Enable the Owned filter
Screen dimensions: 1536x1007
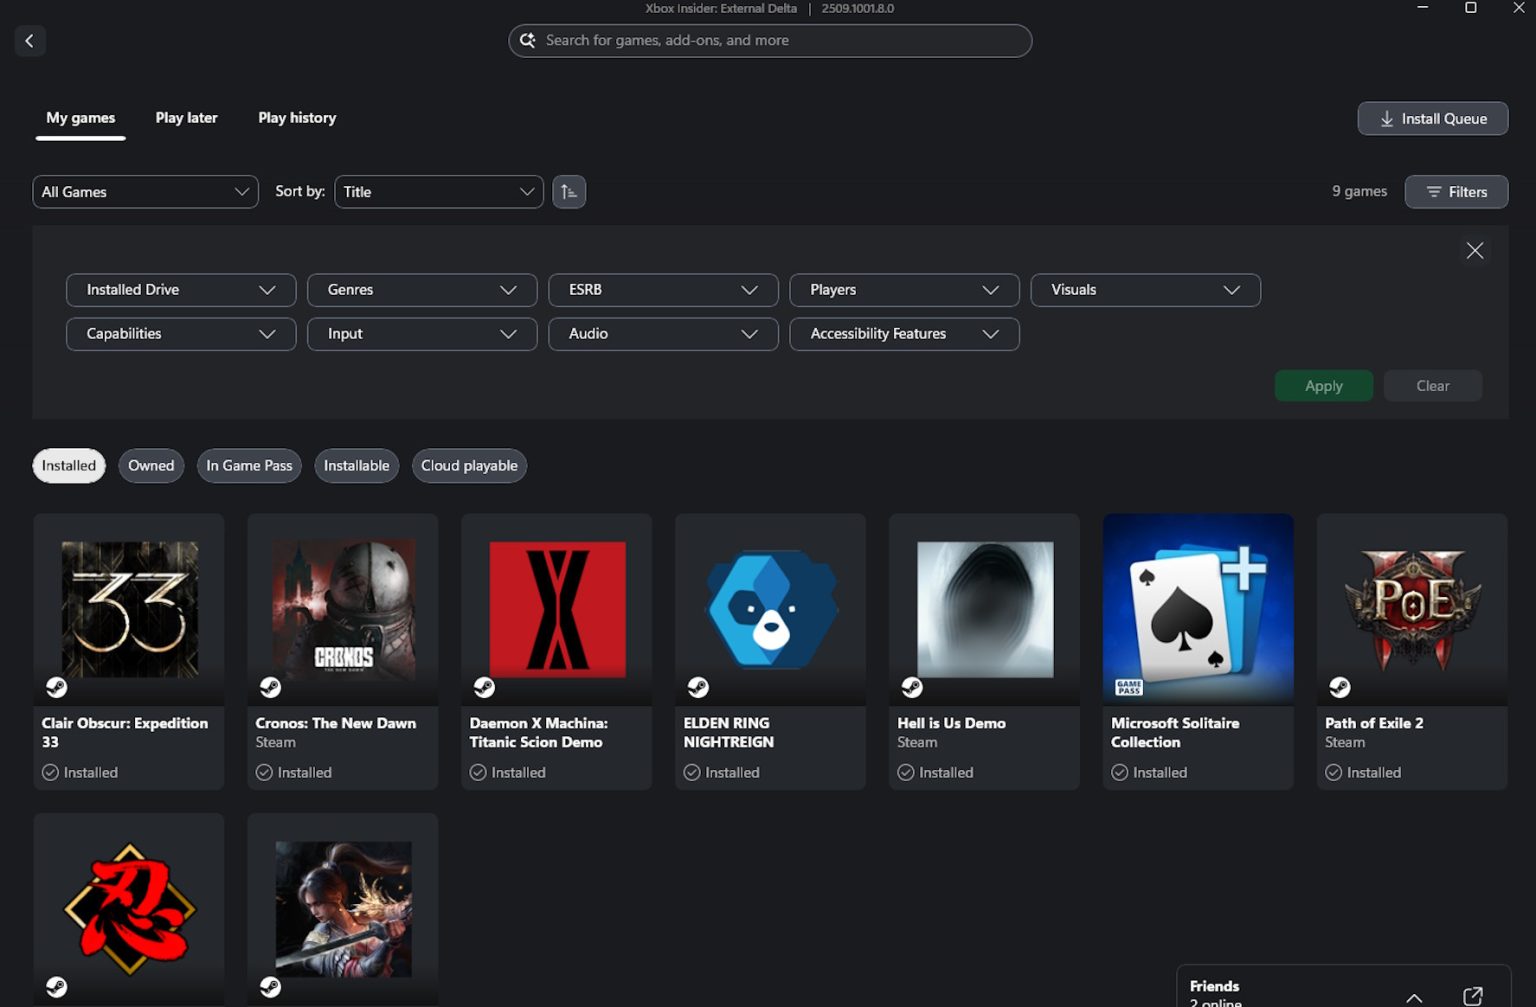150,465
